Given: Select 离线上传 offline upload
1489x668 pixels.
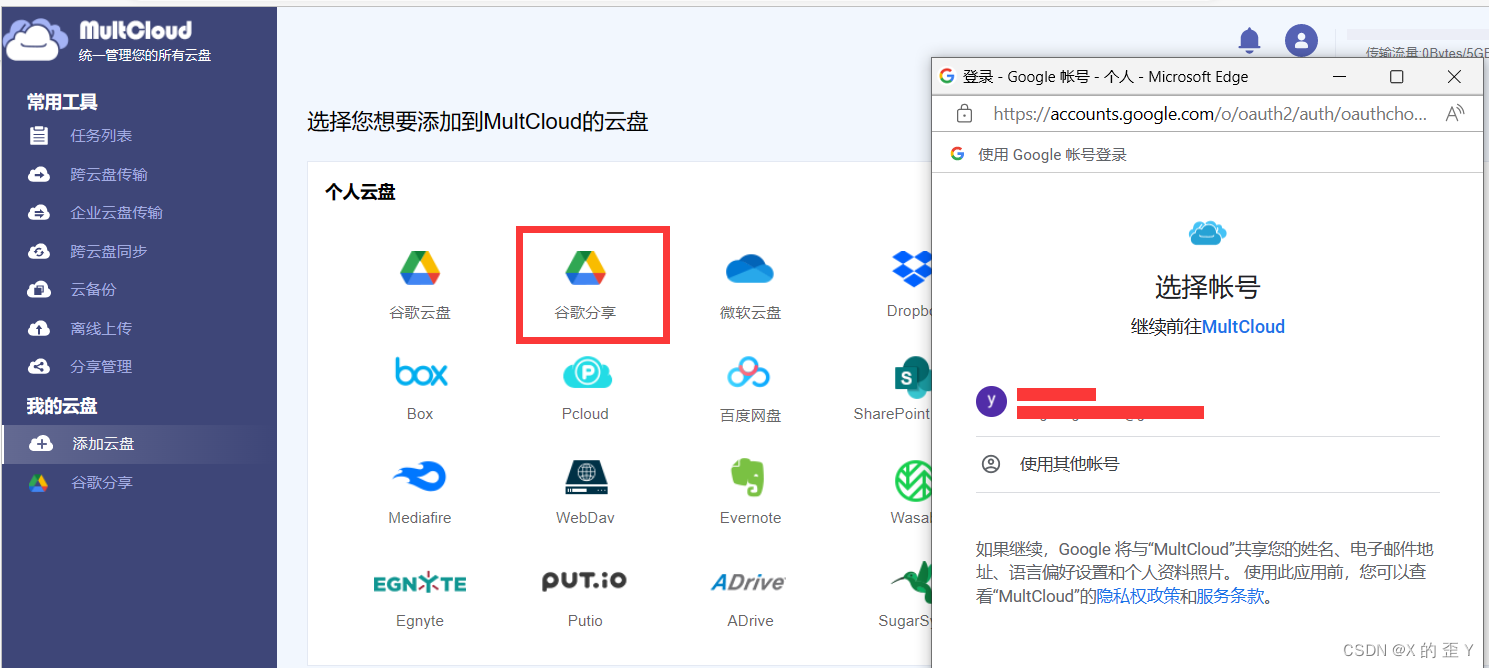Looking at the screenshot, I should 101,329.
